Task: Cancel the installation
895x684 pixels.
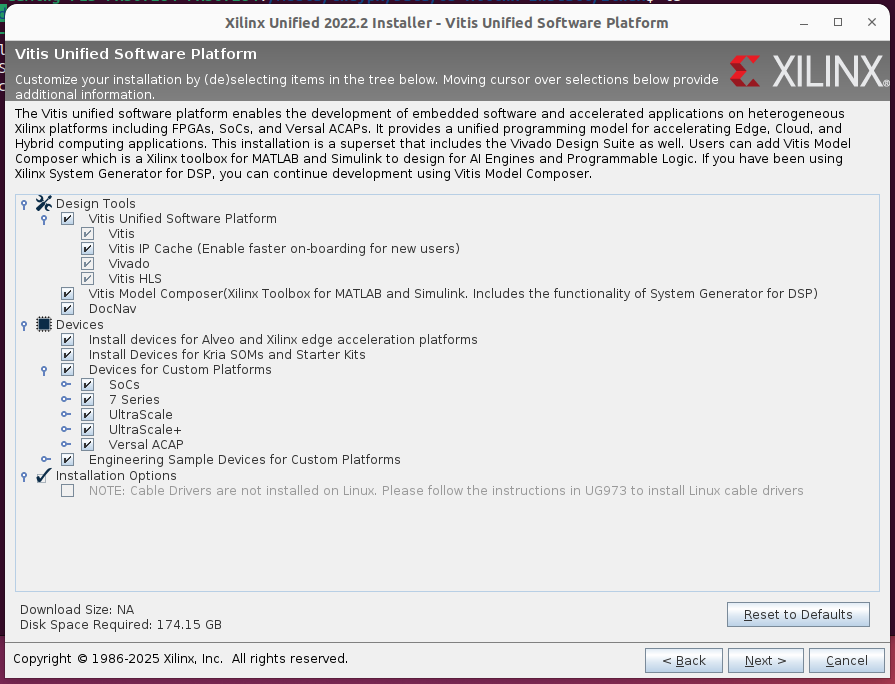Action: coord(846,661)
